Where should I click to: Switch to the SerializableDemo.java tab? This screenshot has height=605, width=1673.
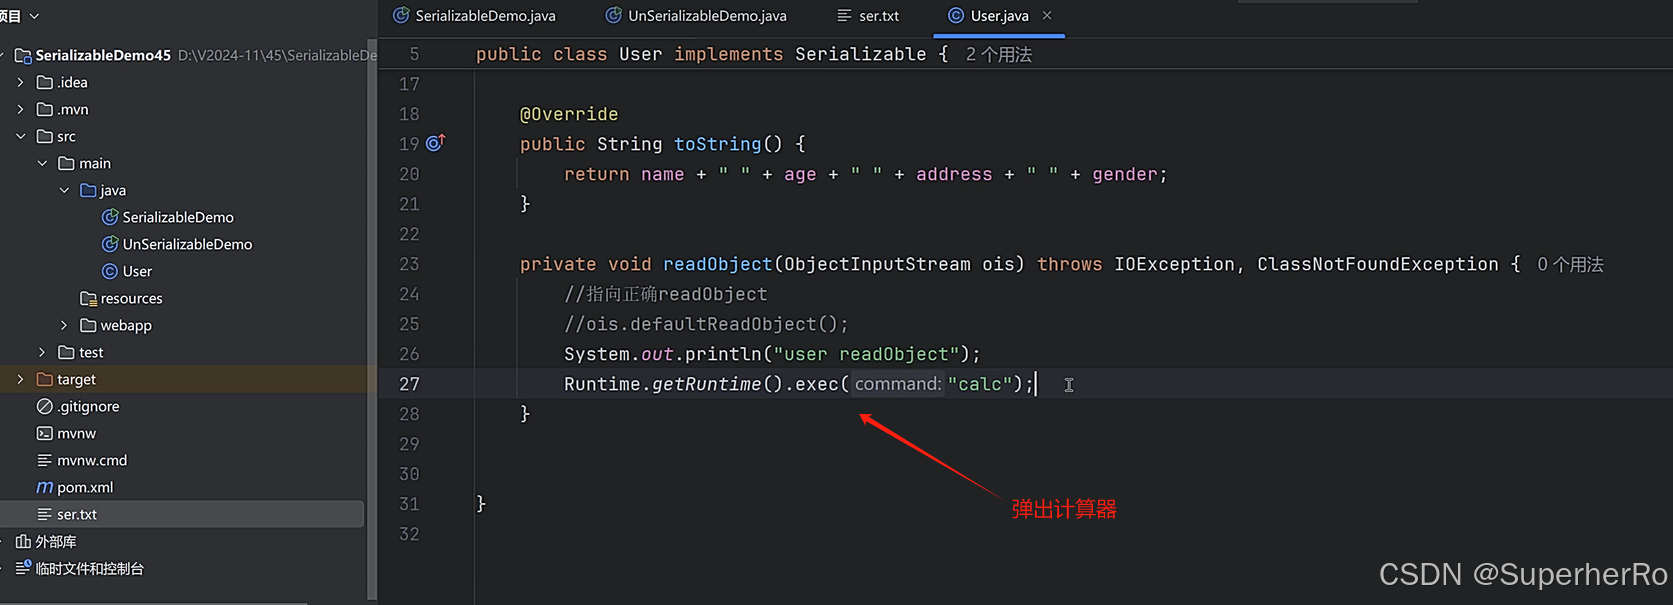point(474,16)
